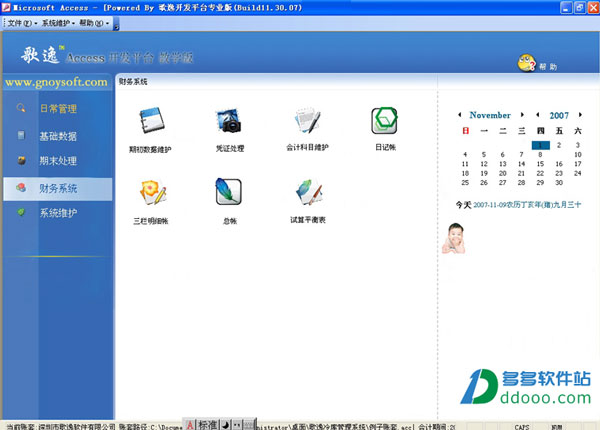Open the 会计科目维护 document icon
The image size is (600, 430).
pos(308,120)
